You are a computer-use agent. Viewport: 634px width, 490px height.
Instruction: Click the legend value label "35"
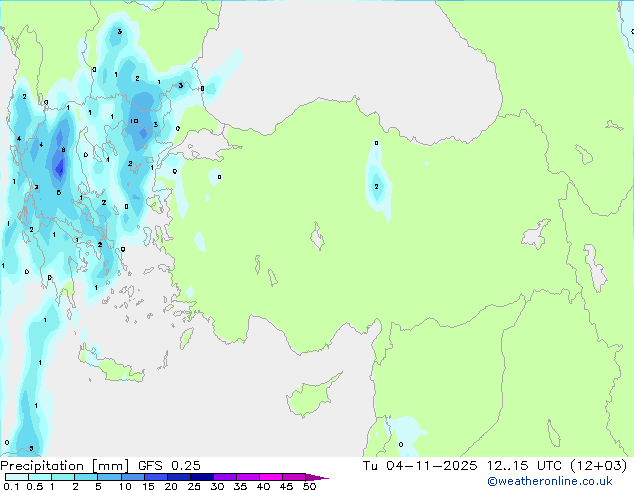click(240, 486)
